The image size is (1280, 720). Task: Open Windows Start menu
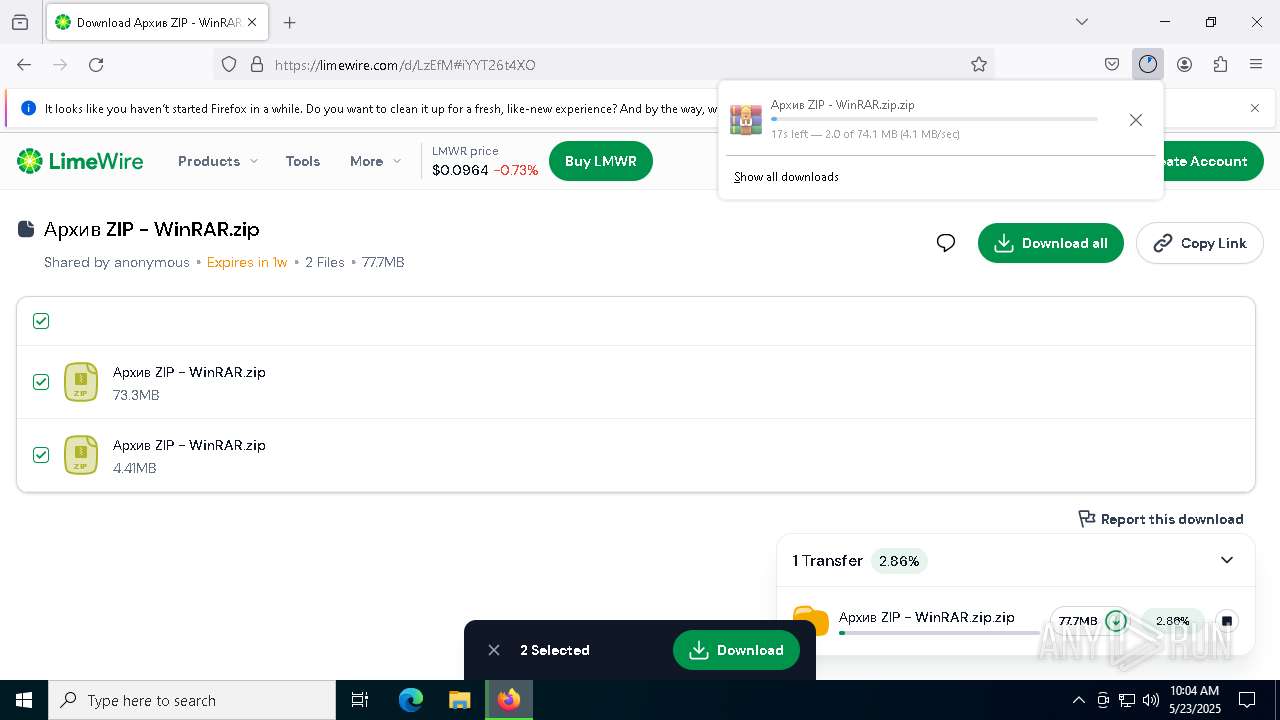click(x=24, y=700)
